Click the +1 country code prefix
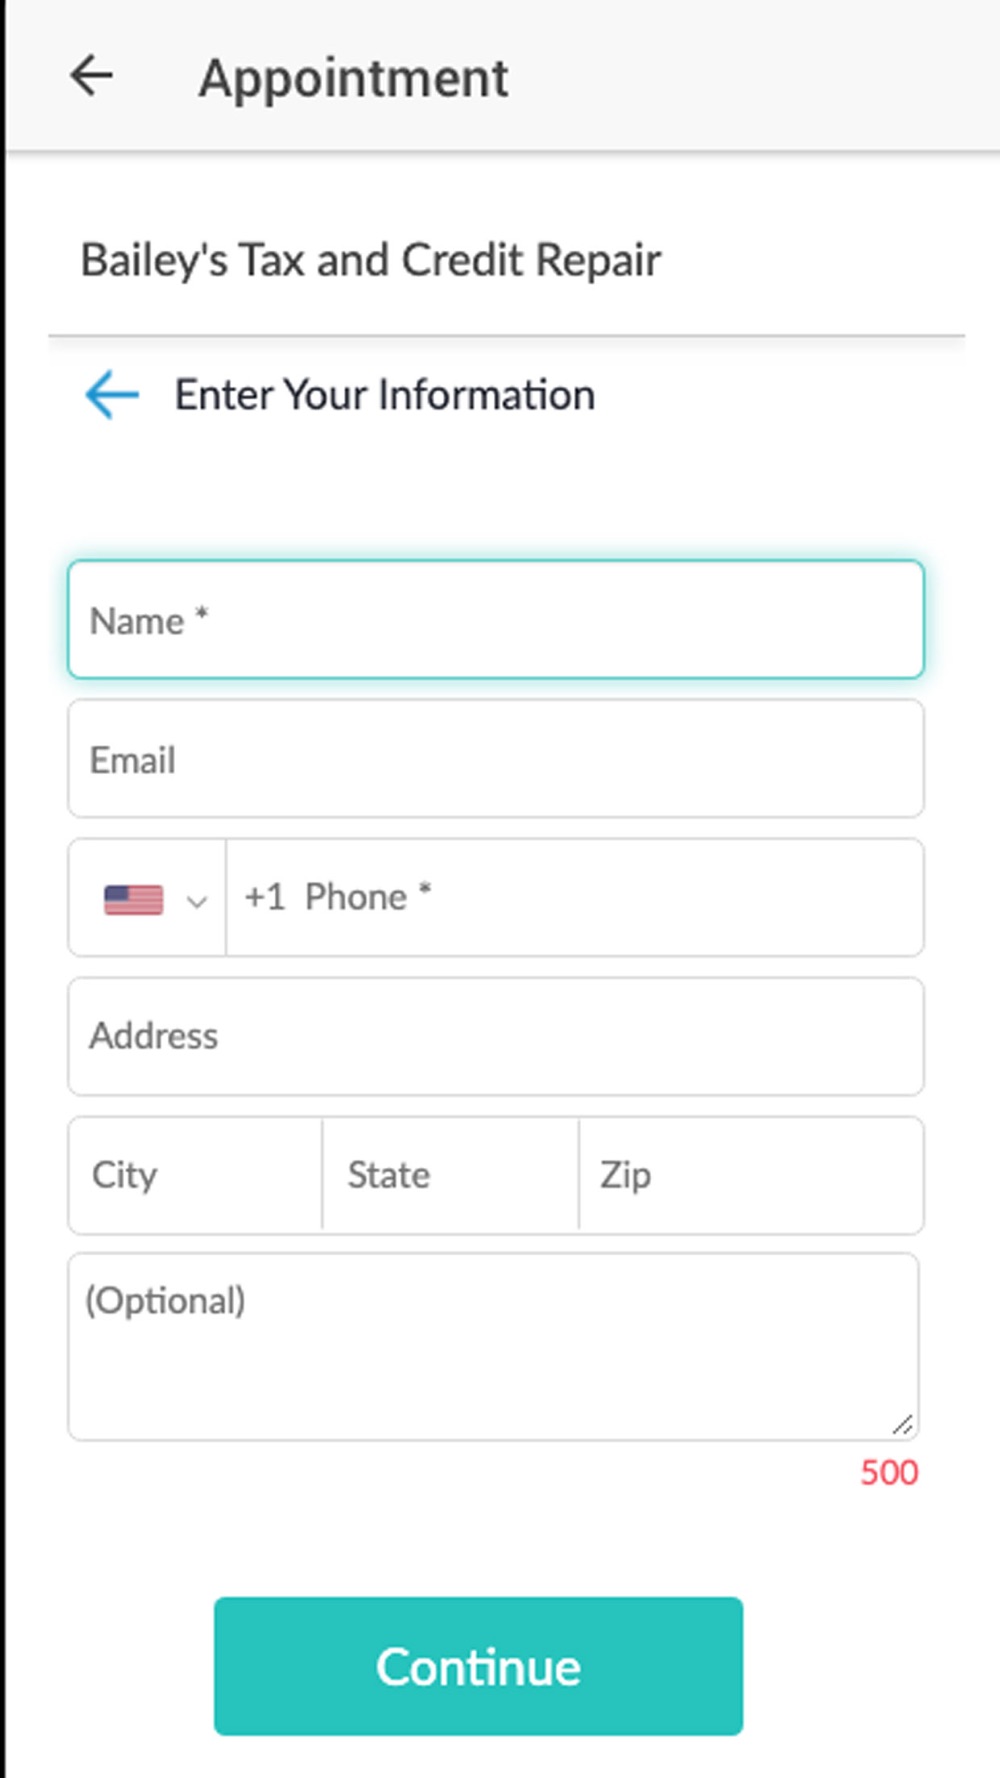 coord(265,897)
